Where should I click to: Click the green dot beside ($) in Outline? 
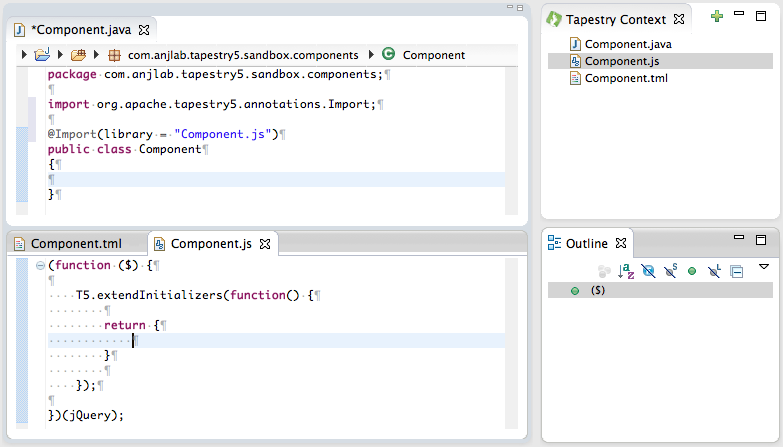(575, 291)
